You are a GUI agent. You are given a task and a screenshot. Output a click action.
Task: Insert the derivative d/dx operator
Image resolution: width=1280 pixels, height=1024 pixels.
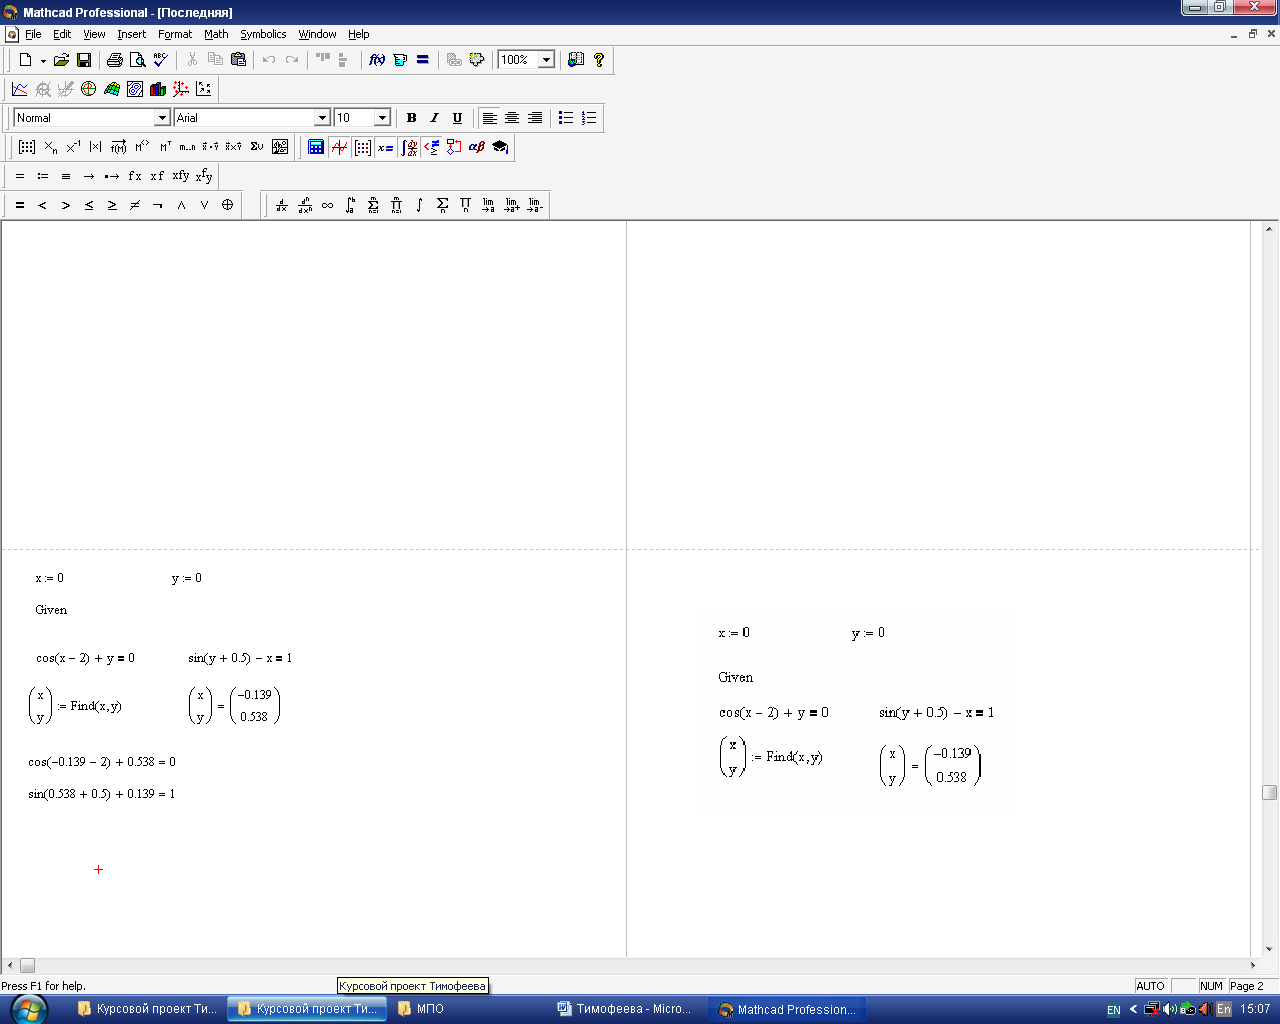pos(281,205)
